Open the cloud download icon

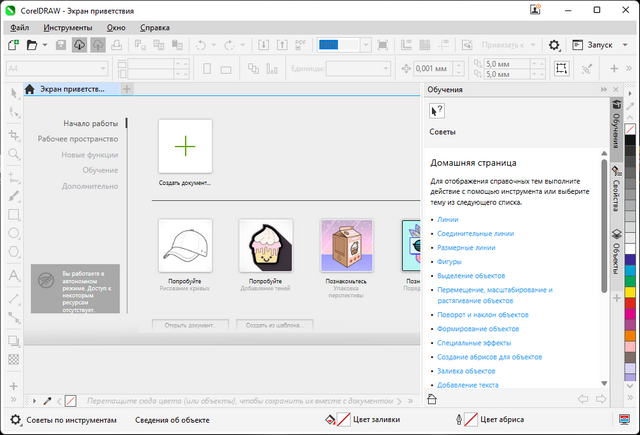(79, 45)
